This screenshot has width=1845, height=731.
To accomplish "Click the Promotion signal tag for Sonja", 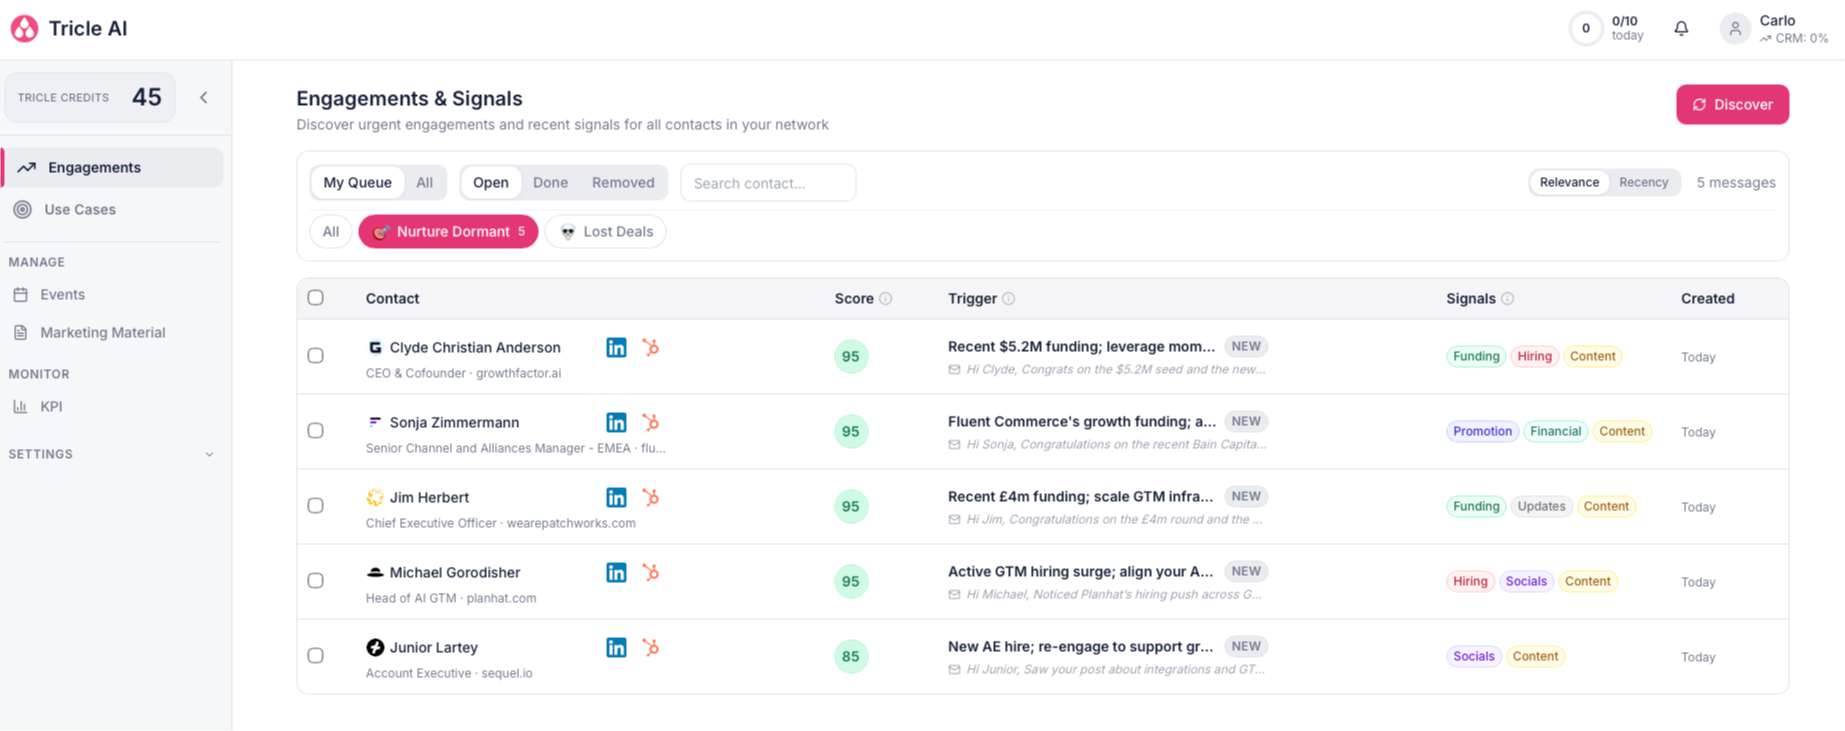I will pyautogui.click(x=1482, y=432).
